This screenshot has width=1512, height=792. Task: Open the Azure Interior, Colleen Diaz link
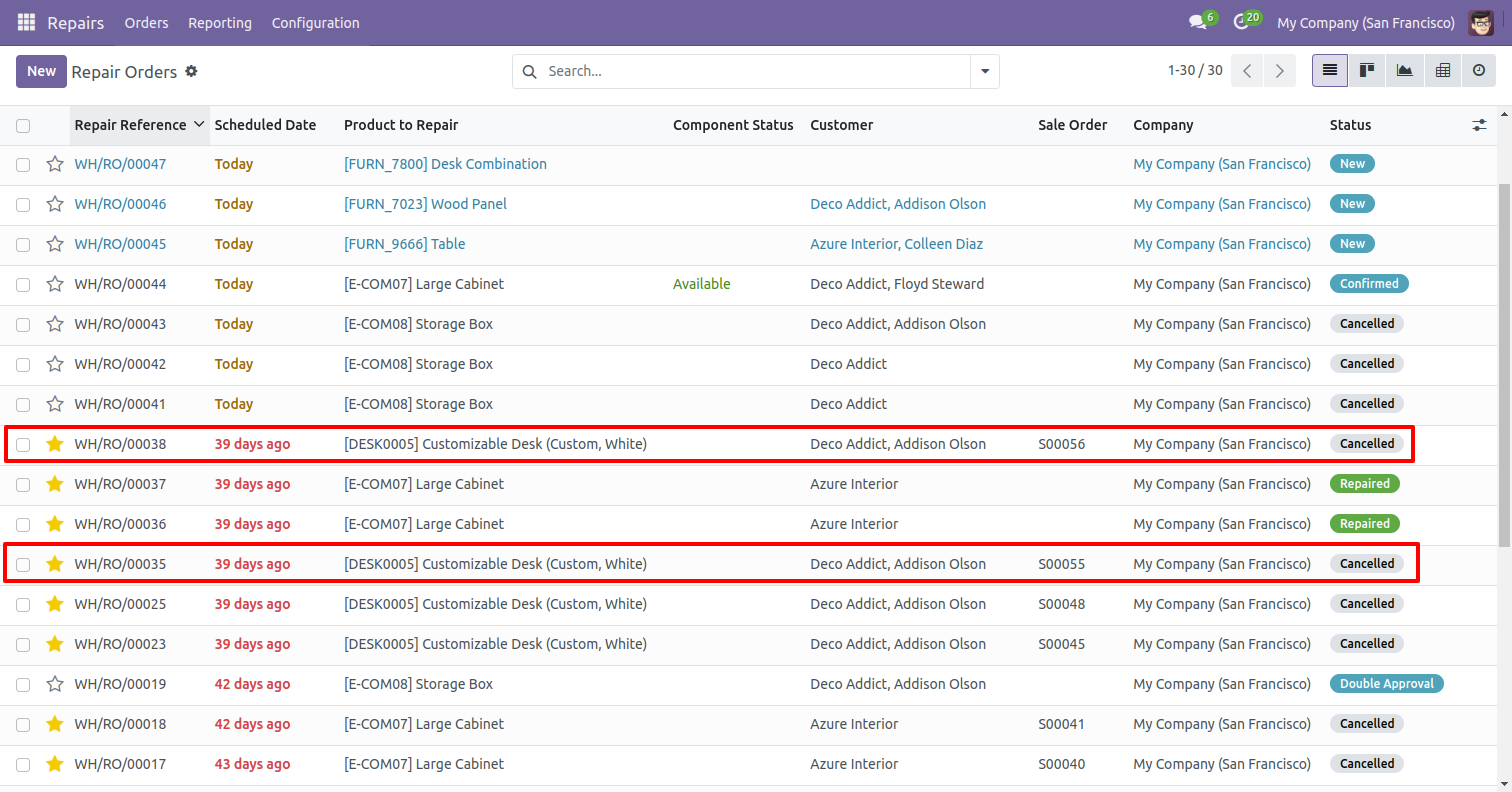pos(896,244)
